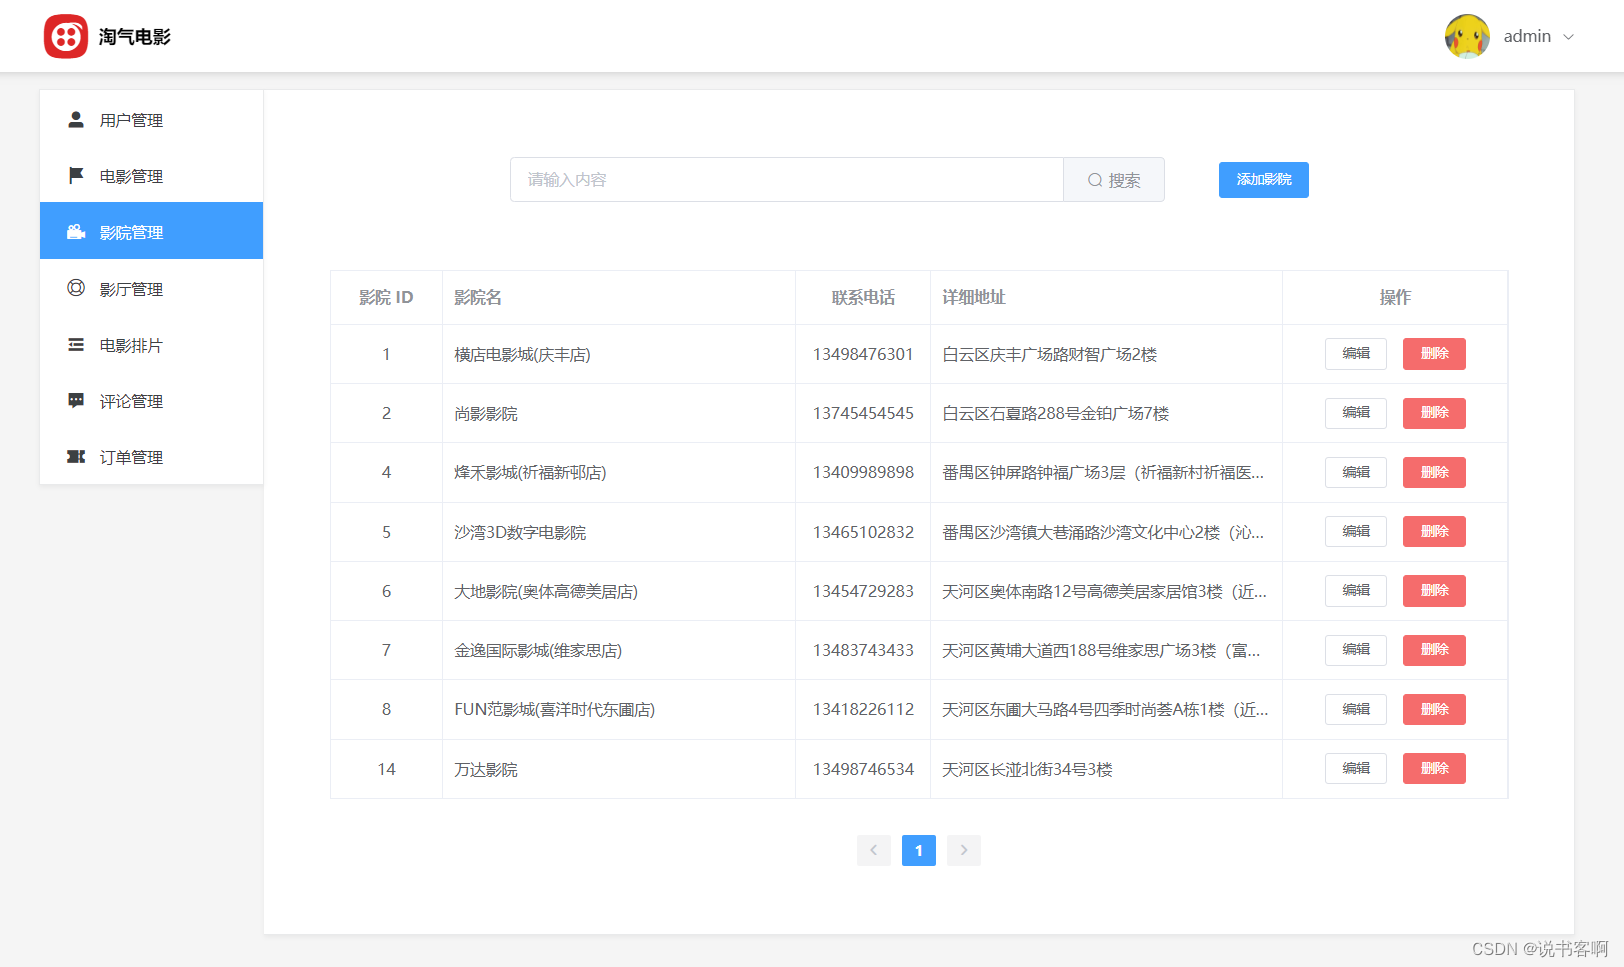The width and height of the screenshot is (1624, 967).
Task: Click 编辑 for 尚影影院
Action: [x=1356, y=413]
